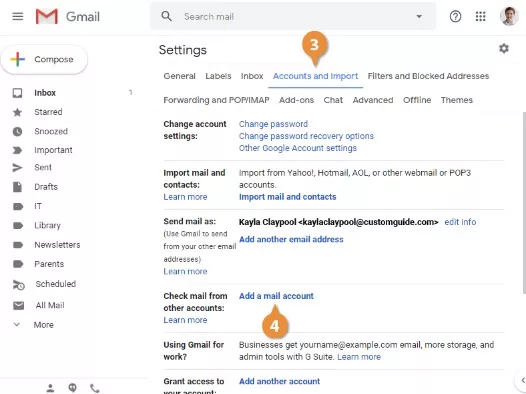Open the Themes settings tab

[x=457, y=100]
